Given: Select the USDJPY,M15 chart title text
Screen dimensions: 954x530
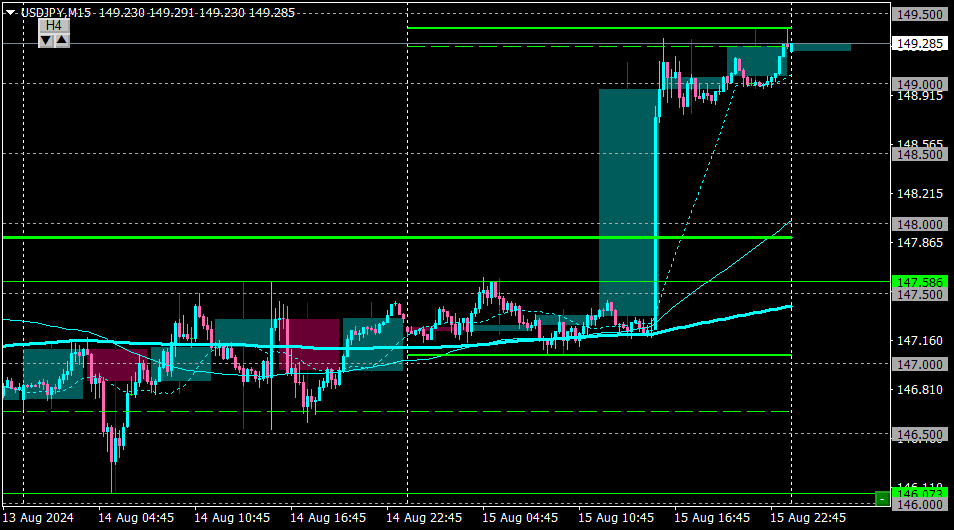Looking at the screenshot, I should tap(56, 13).
